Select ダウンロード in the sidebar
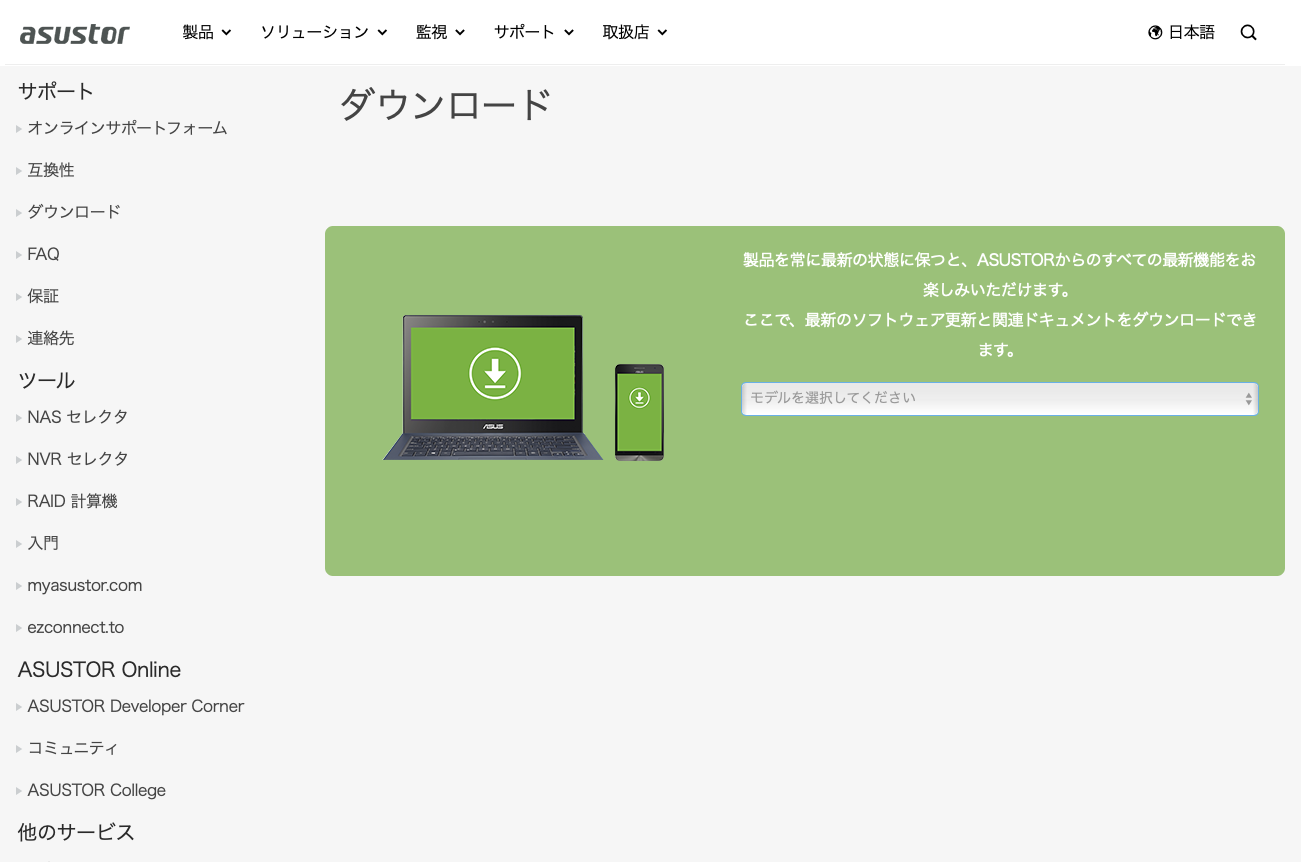 pyautogui.click(x=74, y=212)
